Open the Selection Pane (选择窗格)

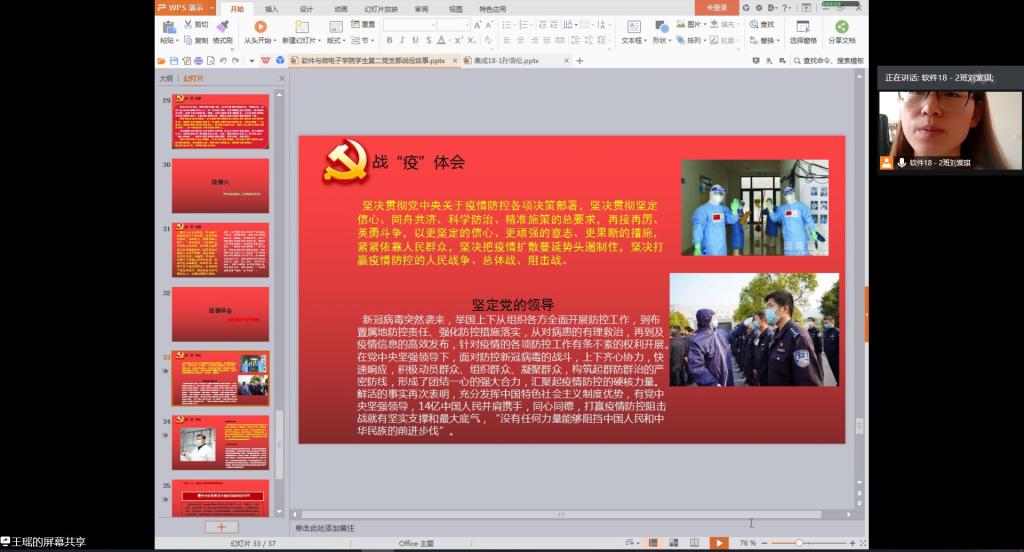tap(802, 32)
